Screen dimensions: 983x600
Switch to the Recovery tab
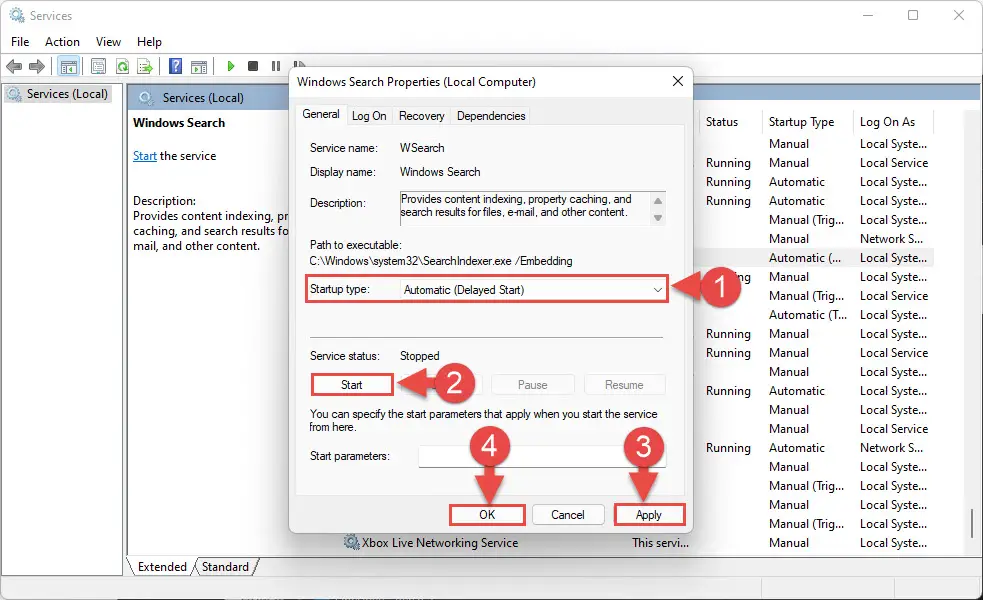[421, 116]
